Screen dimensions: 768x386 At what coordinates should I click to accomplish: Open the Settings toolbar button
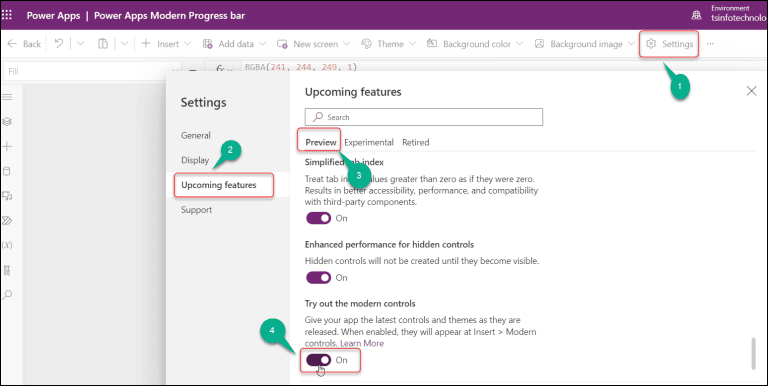click(669, 44)
